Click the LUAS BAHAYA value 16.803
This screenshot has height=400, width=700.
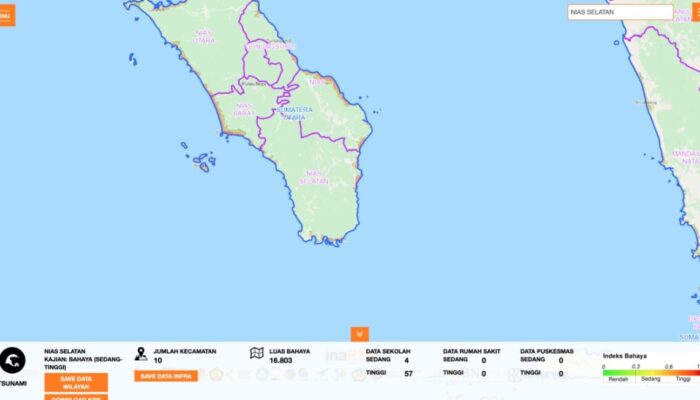pos(281,360)
